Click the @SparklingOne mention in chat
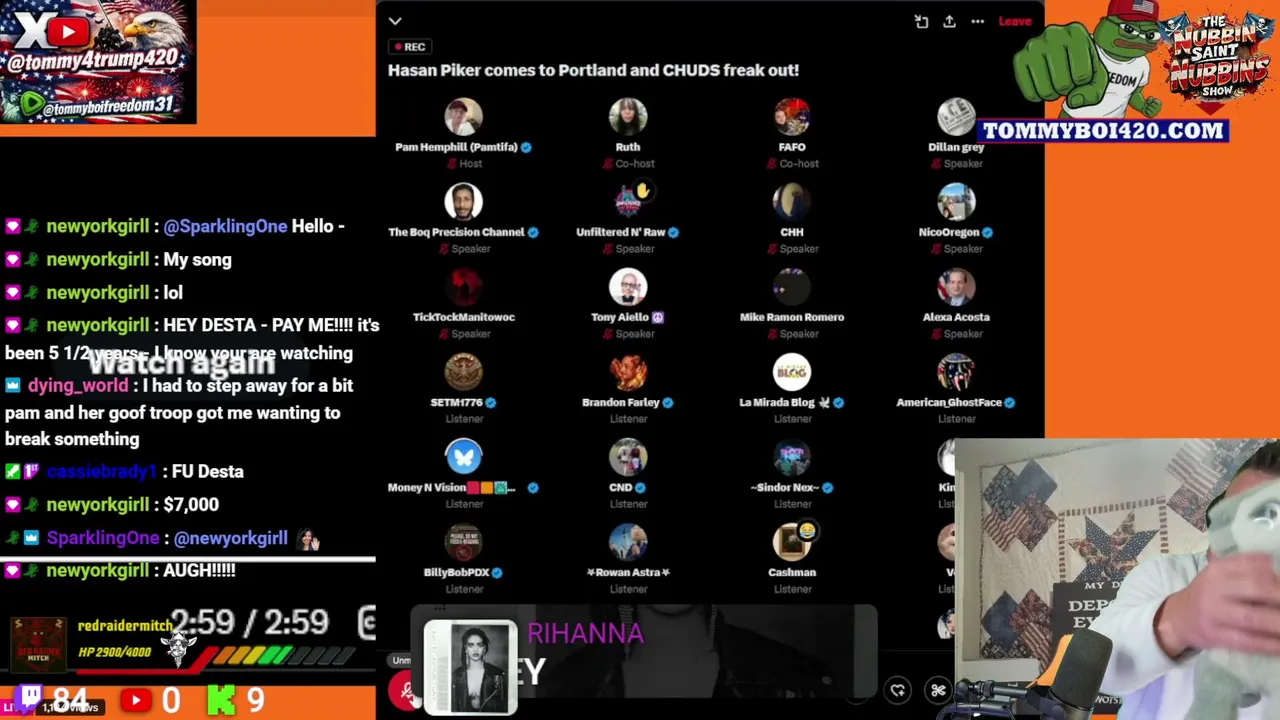The width and height of the screenshot is (1280, 720). point(225,227)
